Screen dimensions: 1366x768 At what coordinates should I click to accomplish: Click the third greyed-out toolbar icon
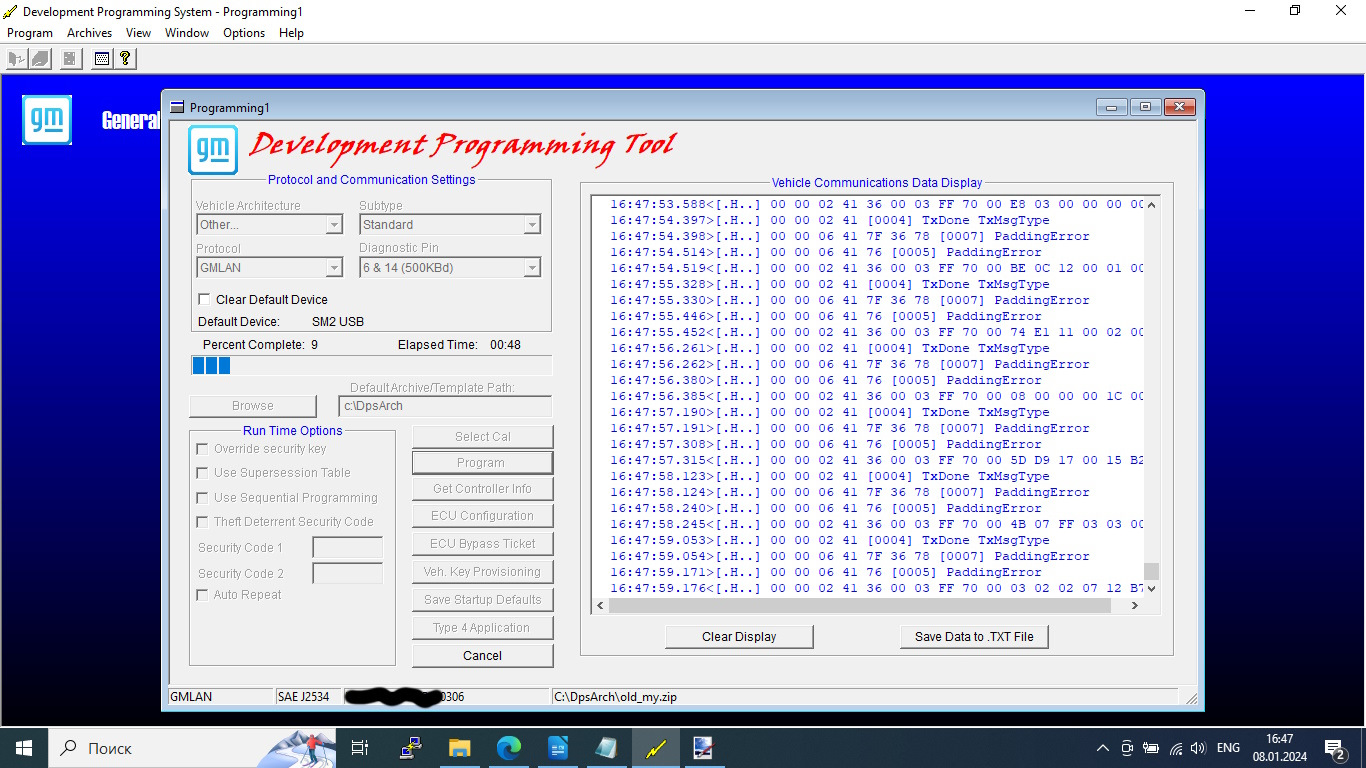tap(69, 59)
